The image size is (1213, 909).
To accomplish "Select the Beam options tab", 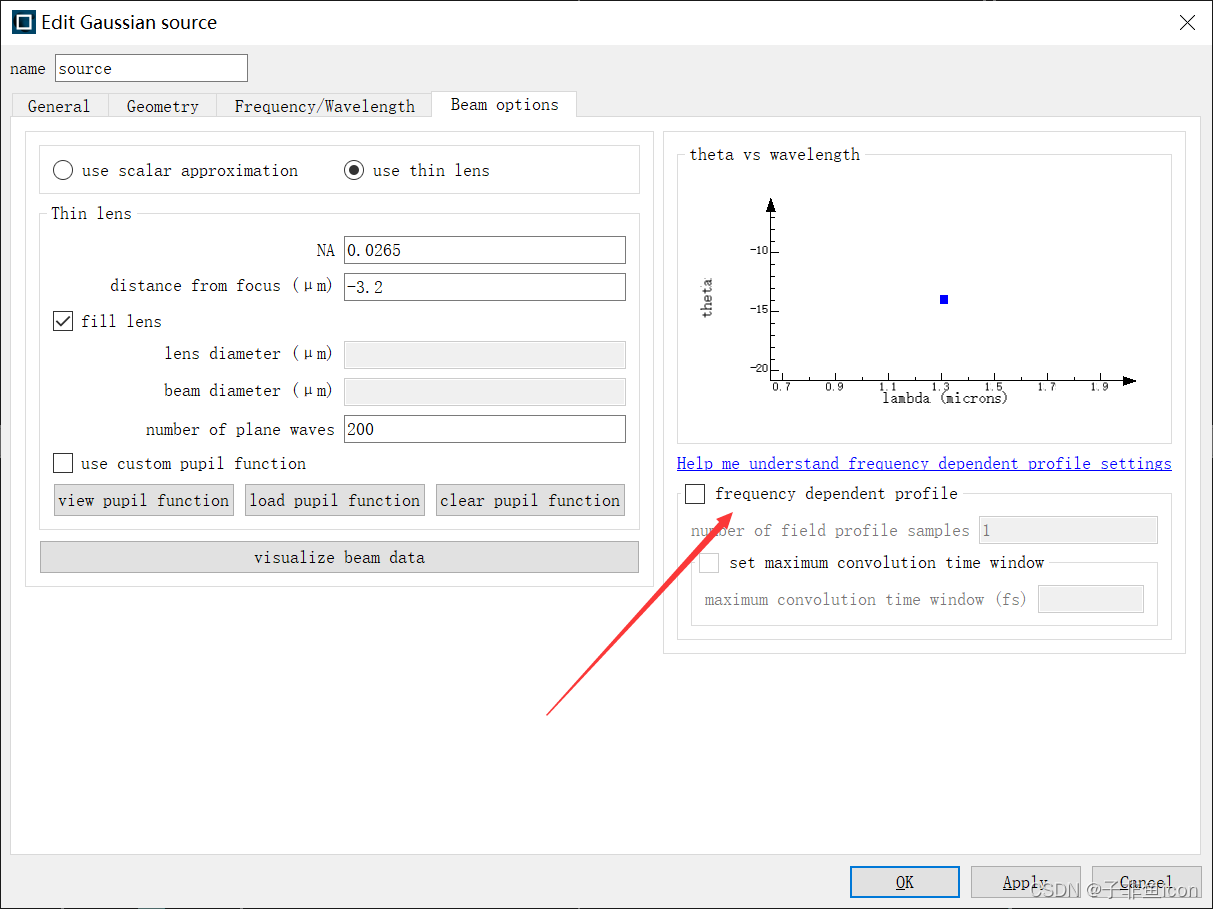I will coord(504,104).
